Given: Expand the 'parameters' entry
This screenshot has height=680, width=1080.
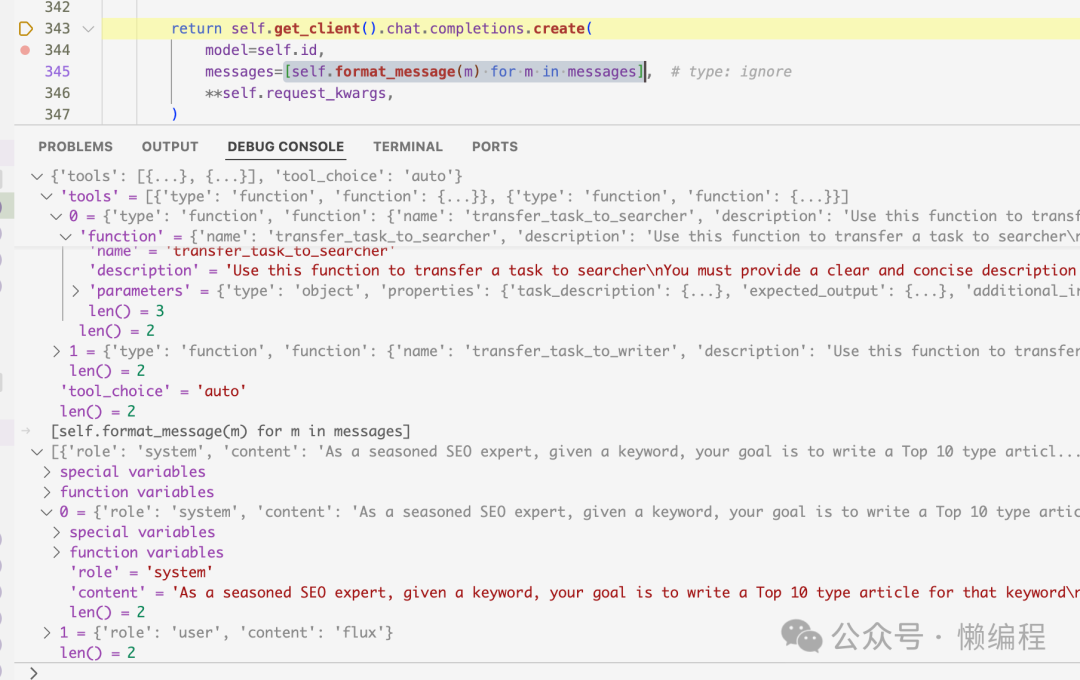Looking at the screenshot, I should 77,291.
